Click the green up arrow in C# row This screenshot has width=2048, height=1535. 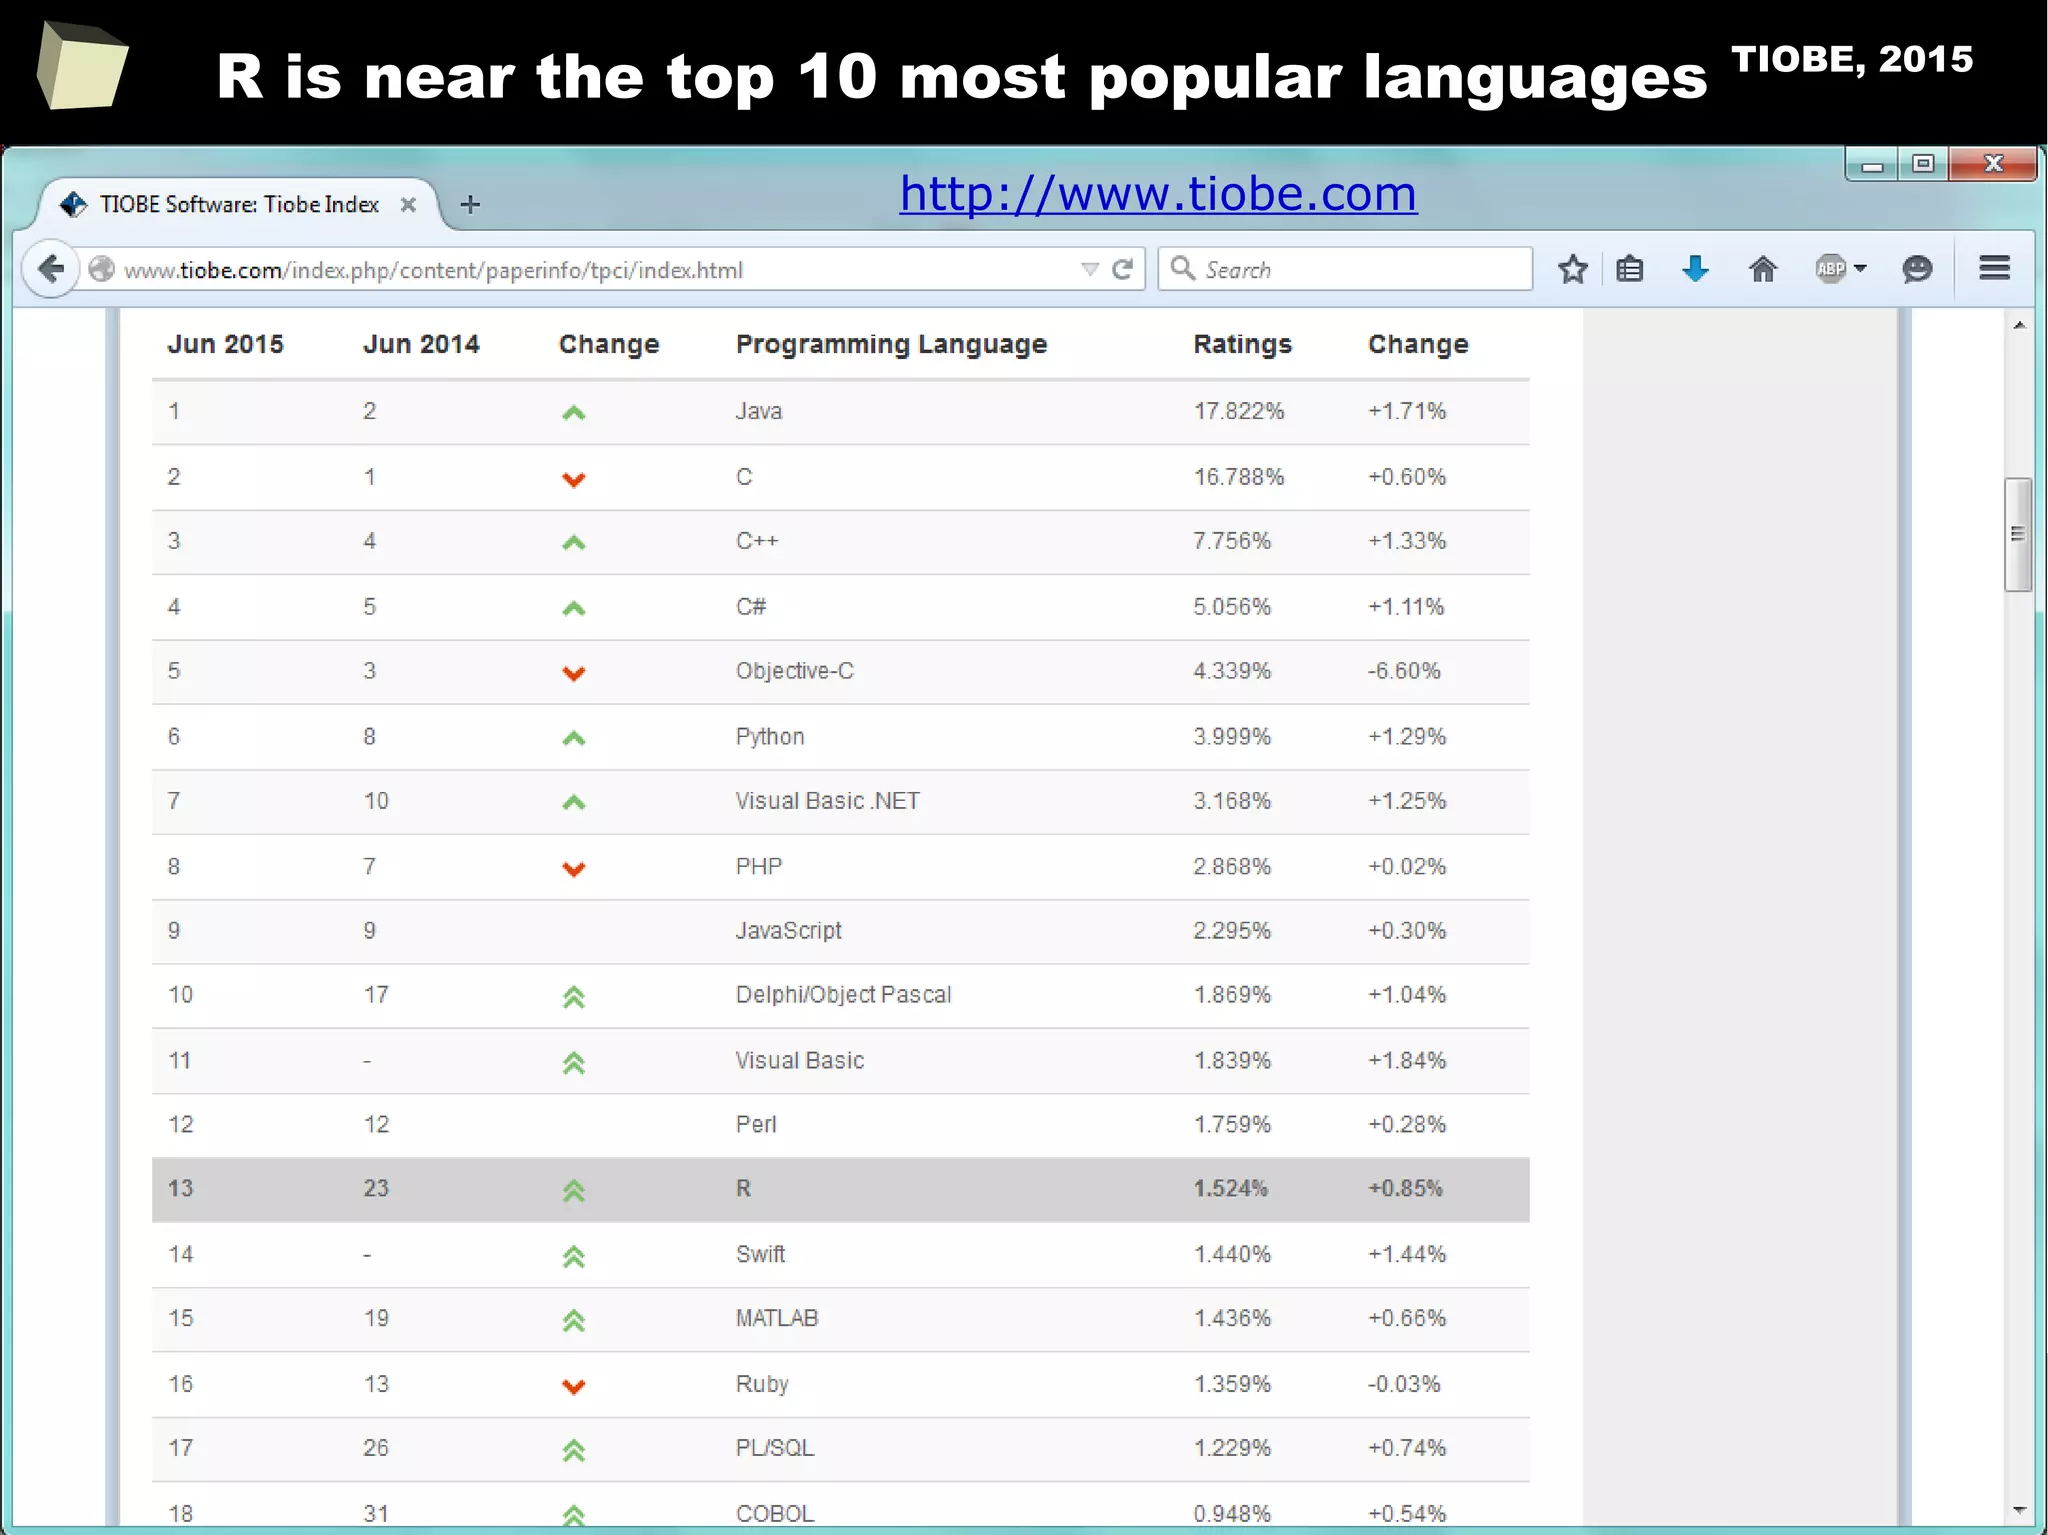573,608
